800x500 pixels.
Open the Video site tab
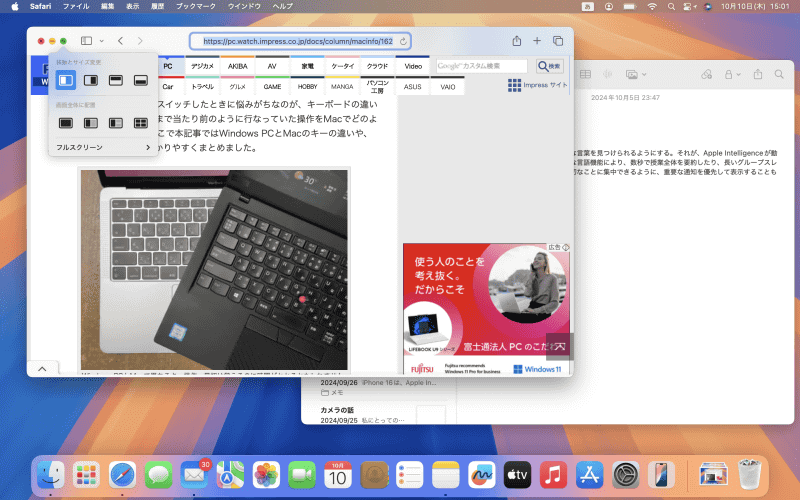click(413, 66)
